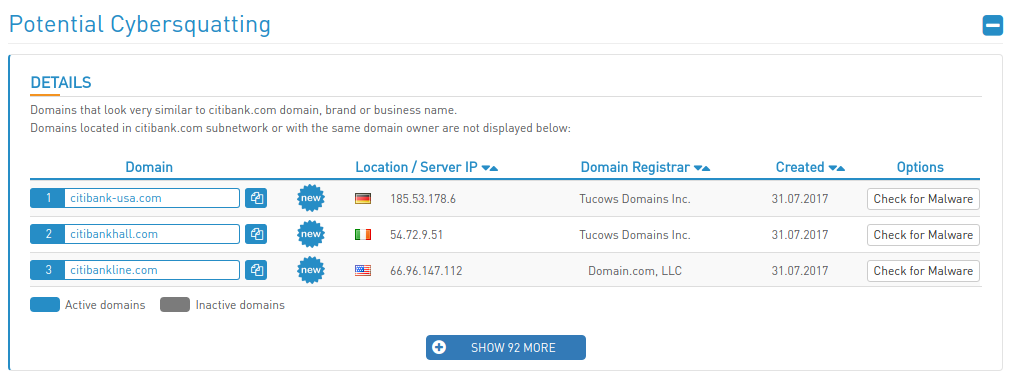Sort by Domain Registrar arrows

point(702,168)
